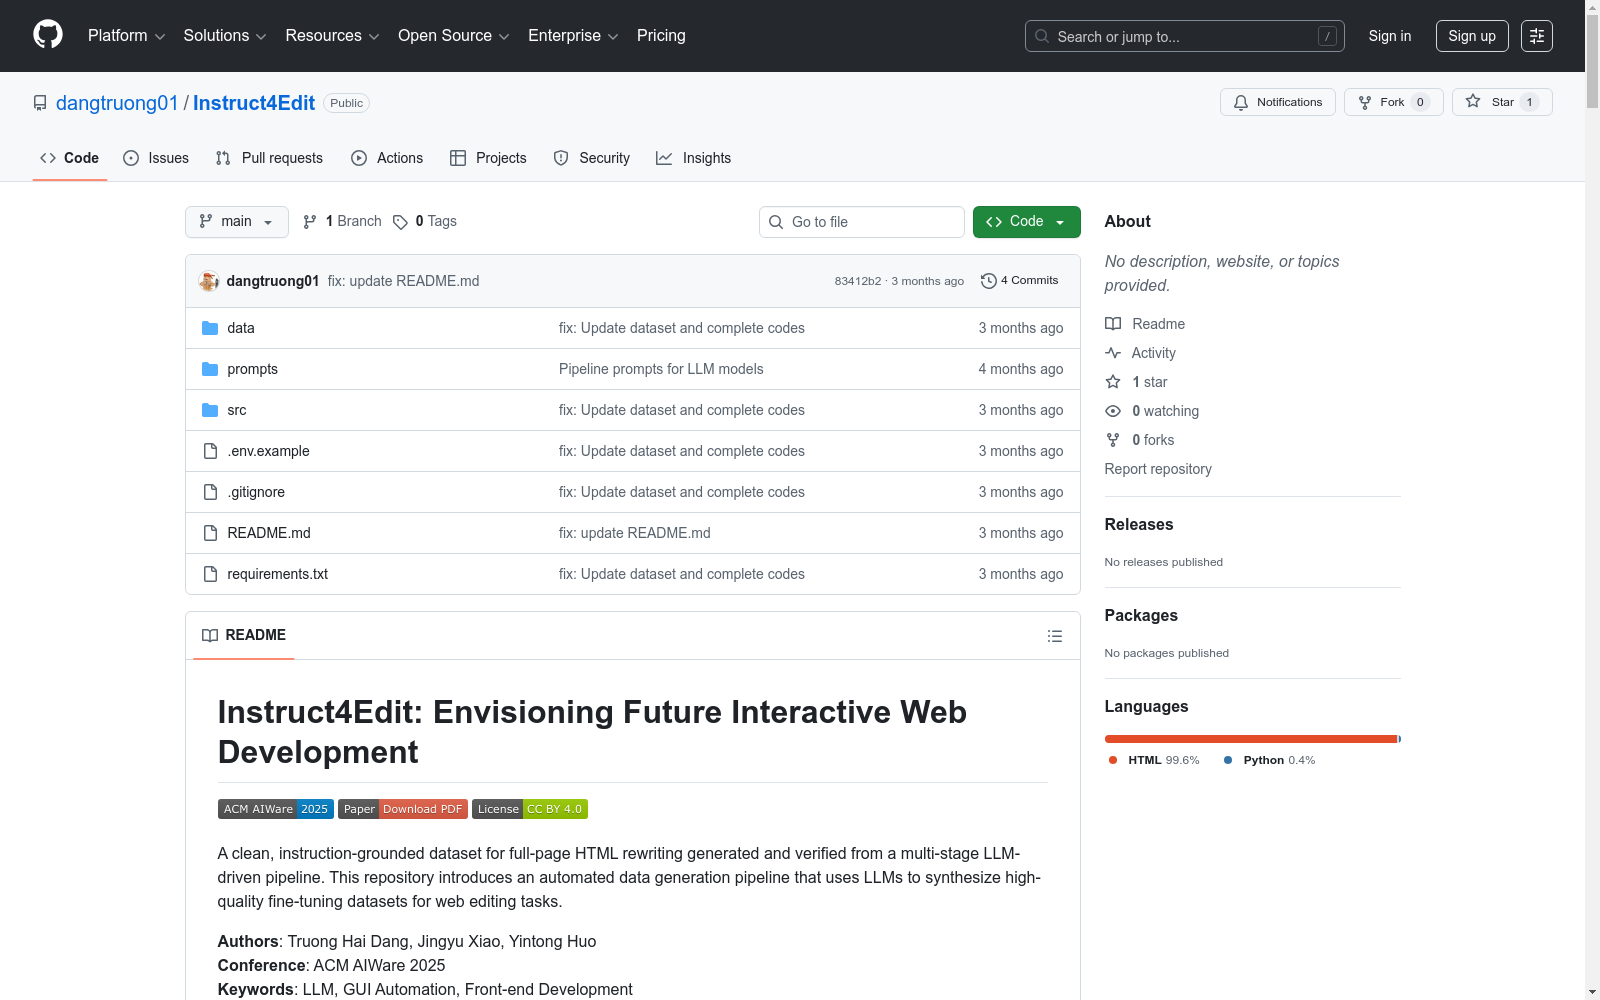Click the folder icon beside src
The image size is (1600, 1000).
(x=210, y=410)
